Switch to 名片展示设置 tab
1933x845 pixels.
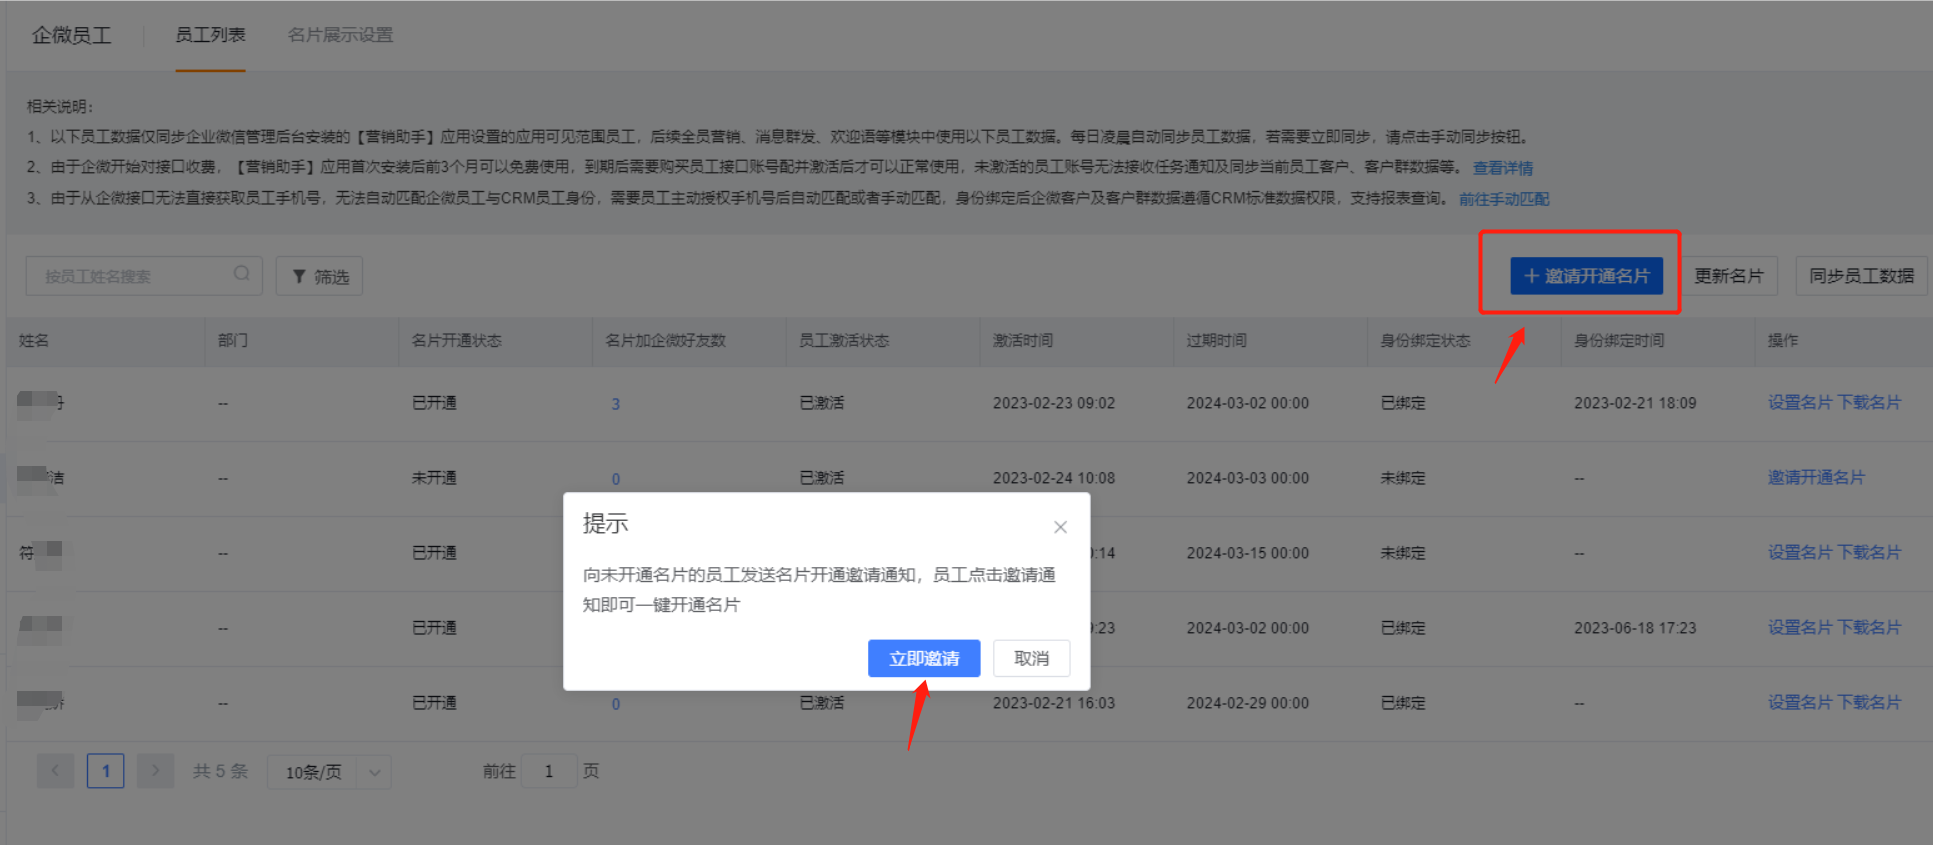click(x=340, y=35)
